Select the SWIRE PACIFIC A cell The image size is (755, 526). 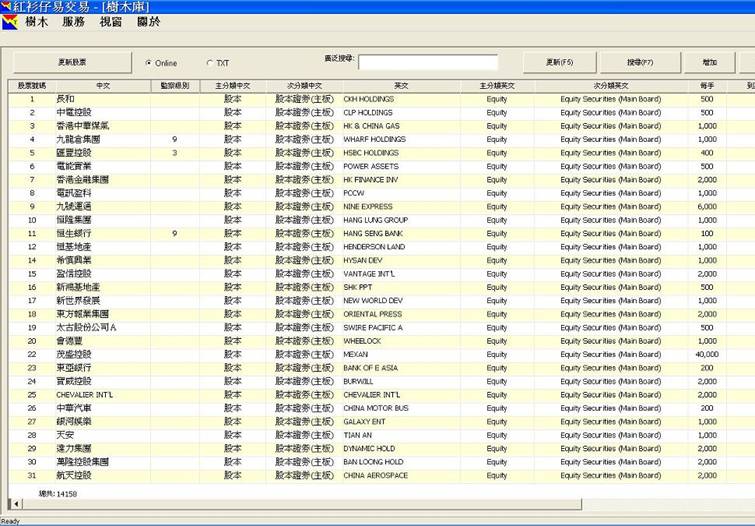(x=401, y=328)
